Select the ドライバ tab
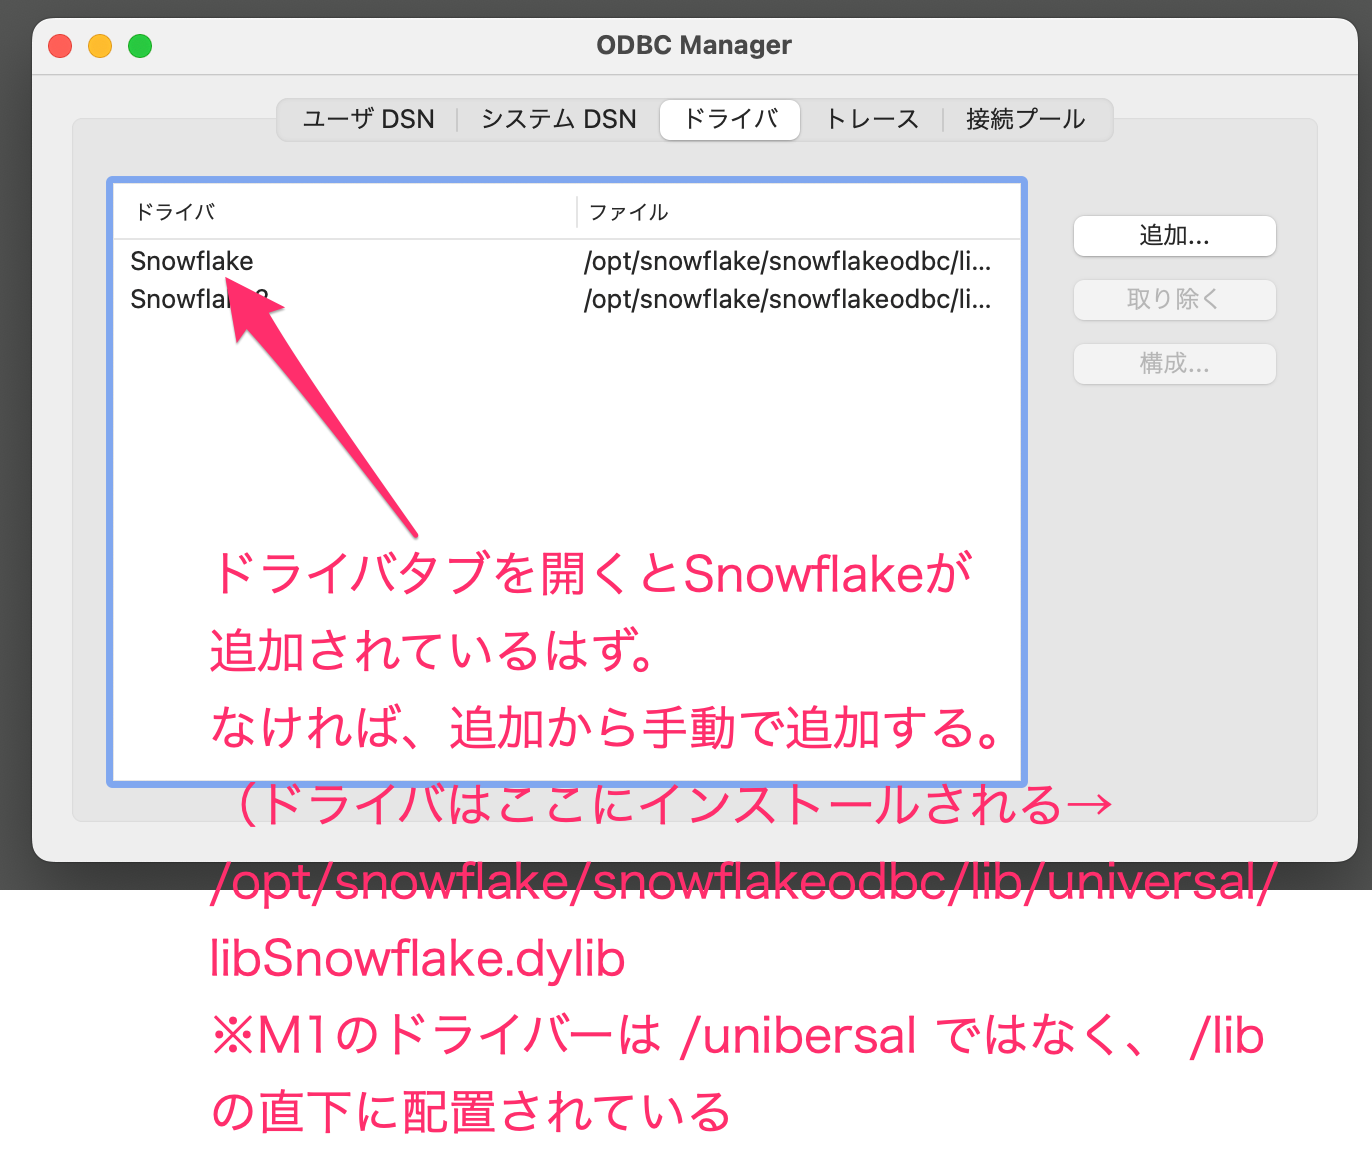Screen dimensions: 1372x1150 730,119
